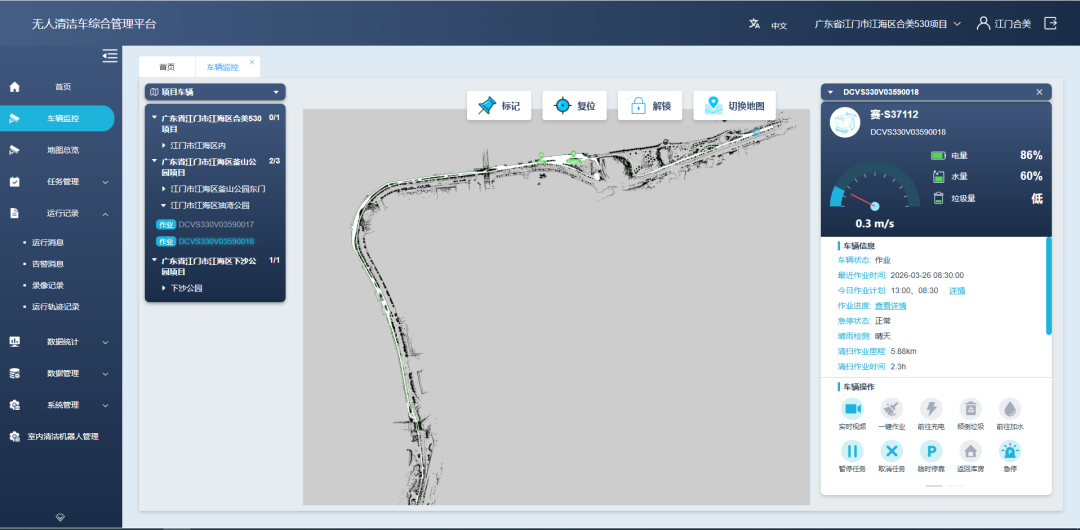Open the project selector dropdown in header
This screenshot has height=530, width=1080.
[x=887, y=23]
